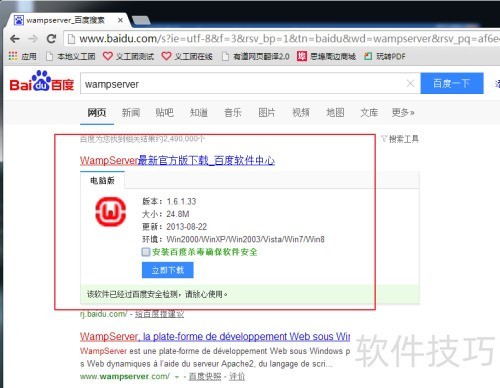This screenshot has width=500, height=388.
Task: Select the 电脑版 tab
Action: 102,180
